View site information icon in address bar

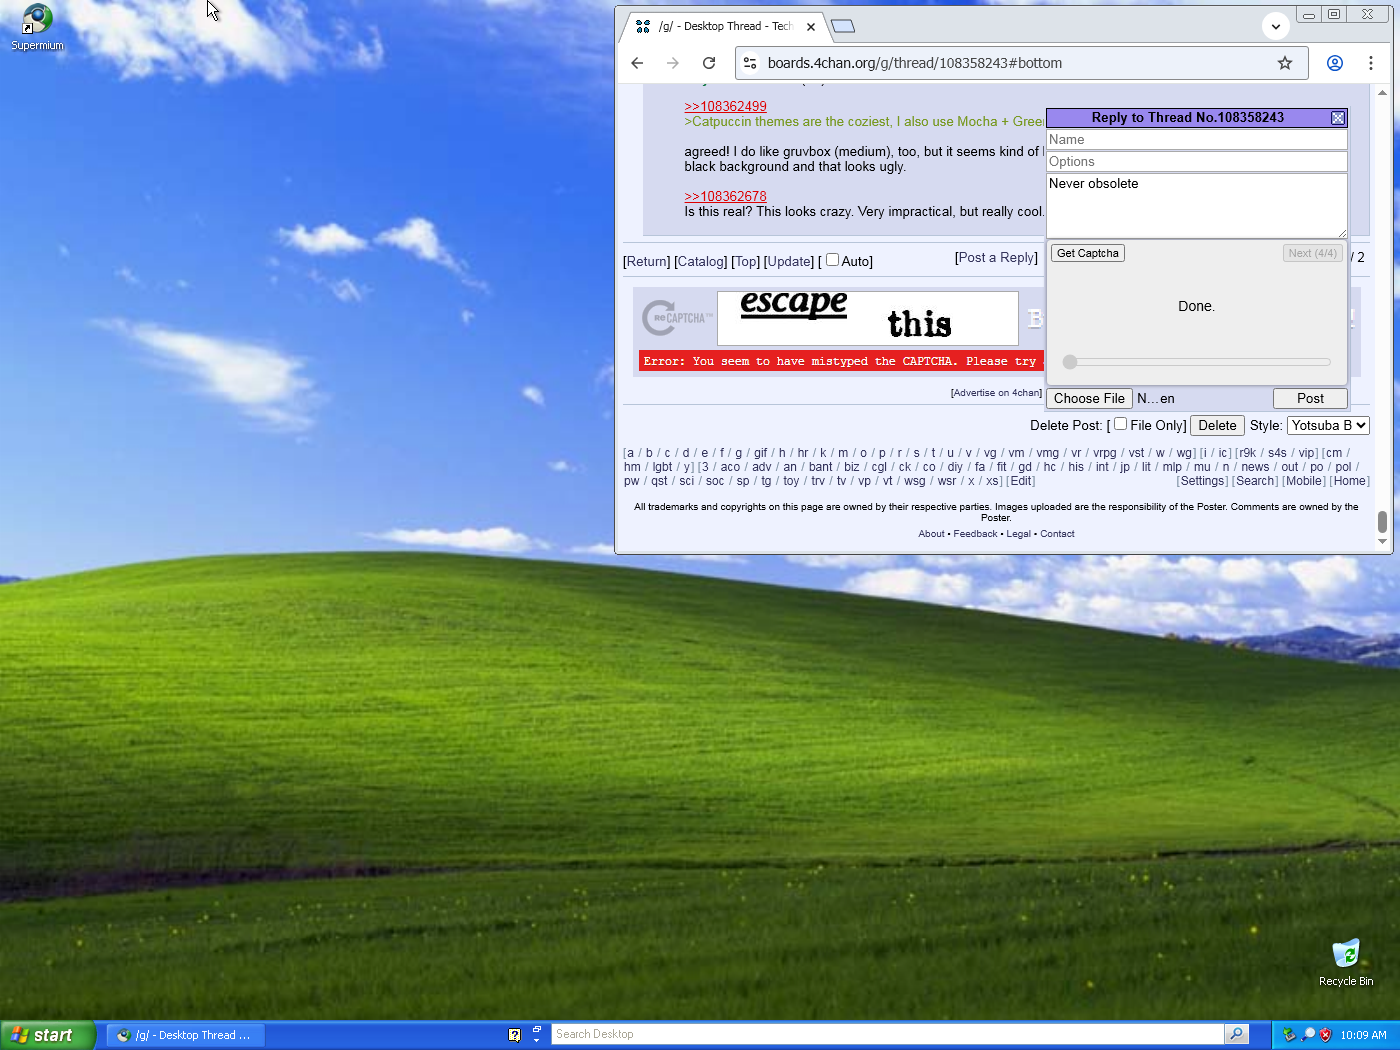click(x=750, y=63)
